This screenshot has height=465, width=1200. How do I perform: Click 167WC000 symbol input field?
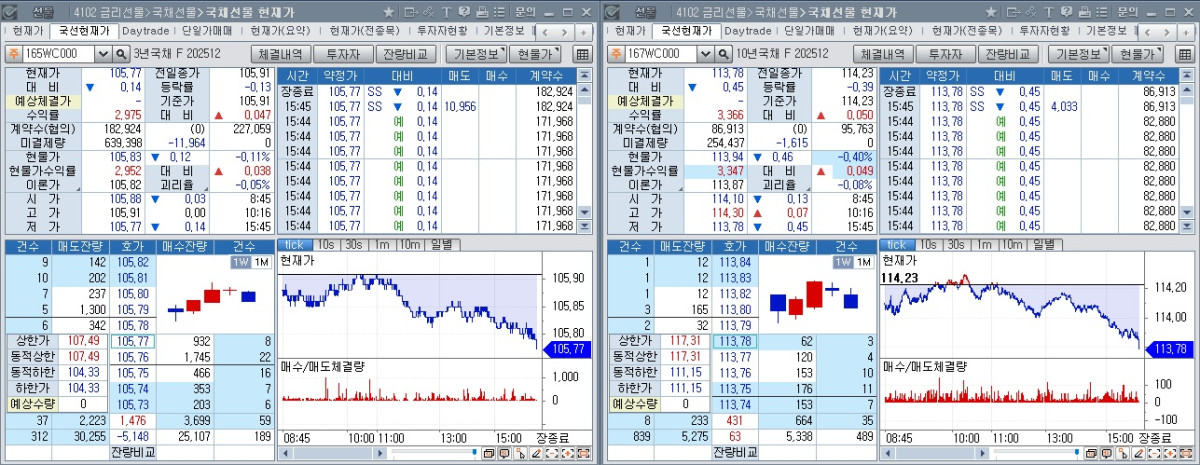pos(660,54)
